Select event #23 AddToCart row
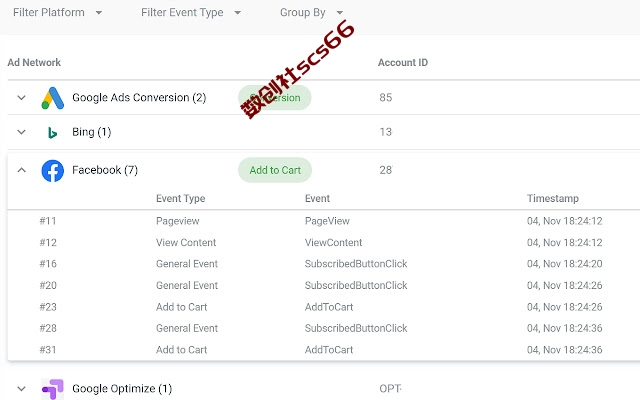The width and height of the screenshot is (640, 400). pos(324,307)
